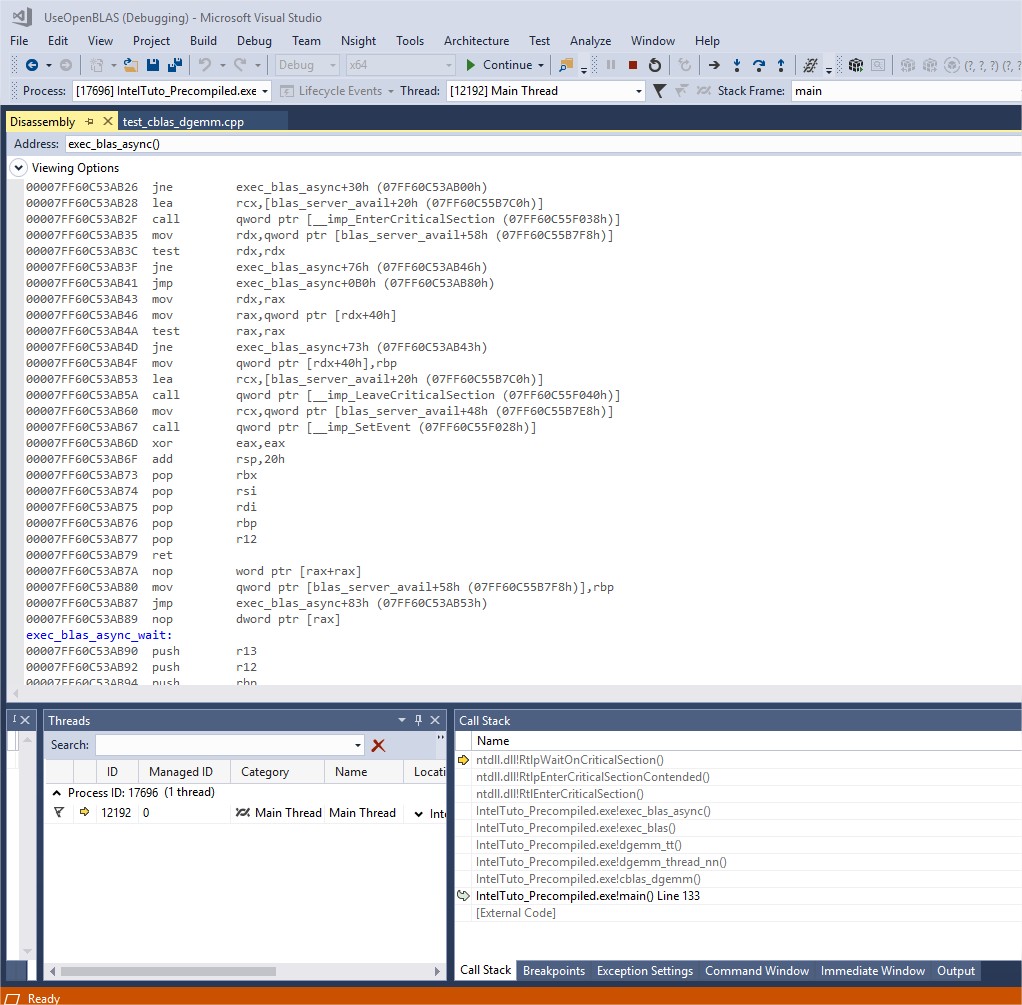Click the green arrow icon beside main() Line 133
The height and width of the screenshot is (1005, 1022).
(463, 896)
